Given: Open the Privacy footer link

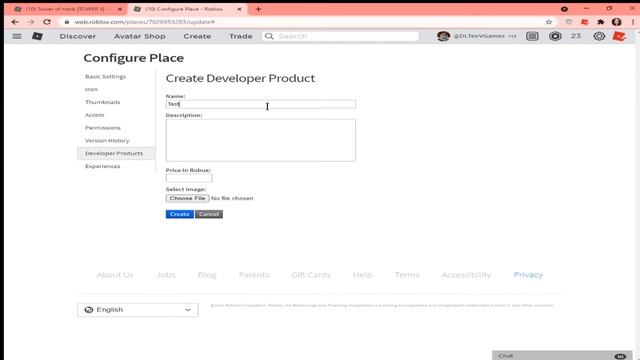Looking at the screenshot, I should tap(528, 275).
